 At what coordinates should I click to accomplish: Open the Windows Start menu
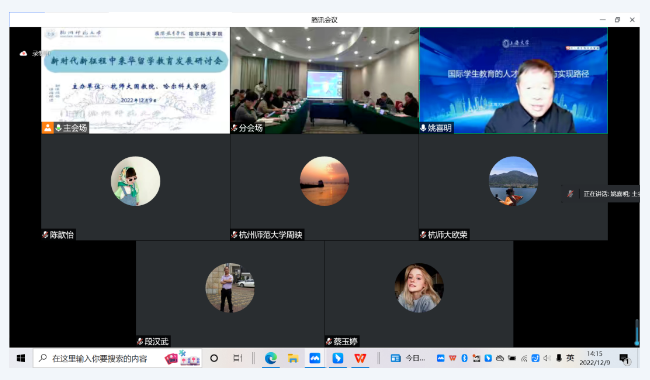click(x=21, y=358)
